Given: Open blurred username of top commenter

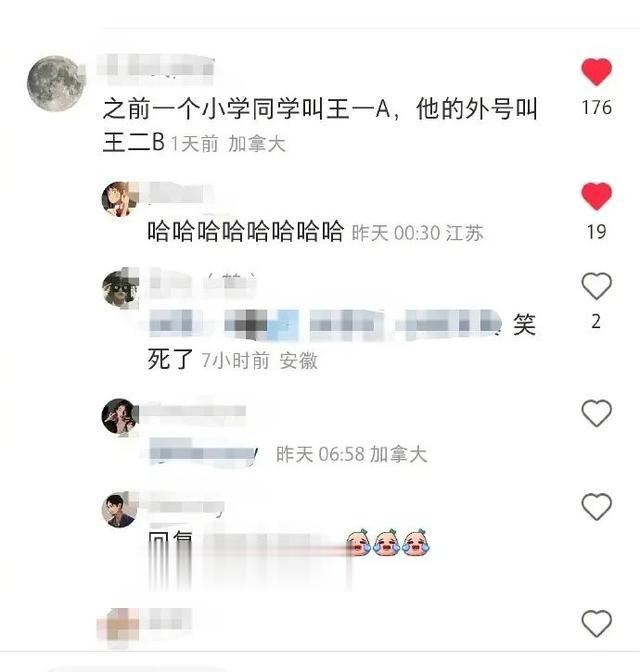Looking at the screenshot, I should [x=155, y=67].
